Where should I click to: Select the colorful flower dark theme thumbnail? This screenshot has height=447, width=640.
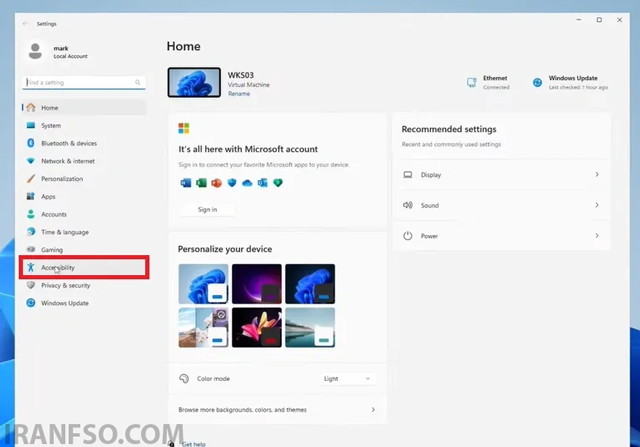(x=257, y=327)
